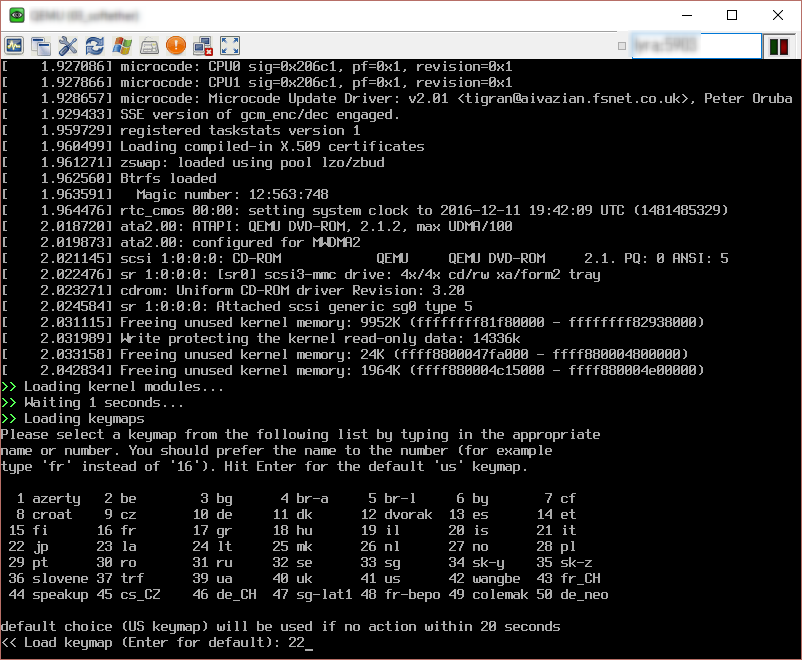The height and width of the screenshot is (660, 802).
Task: Click the system monitor graph toolbar icon
Action: pos(14,45)
